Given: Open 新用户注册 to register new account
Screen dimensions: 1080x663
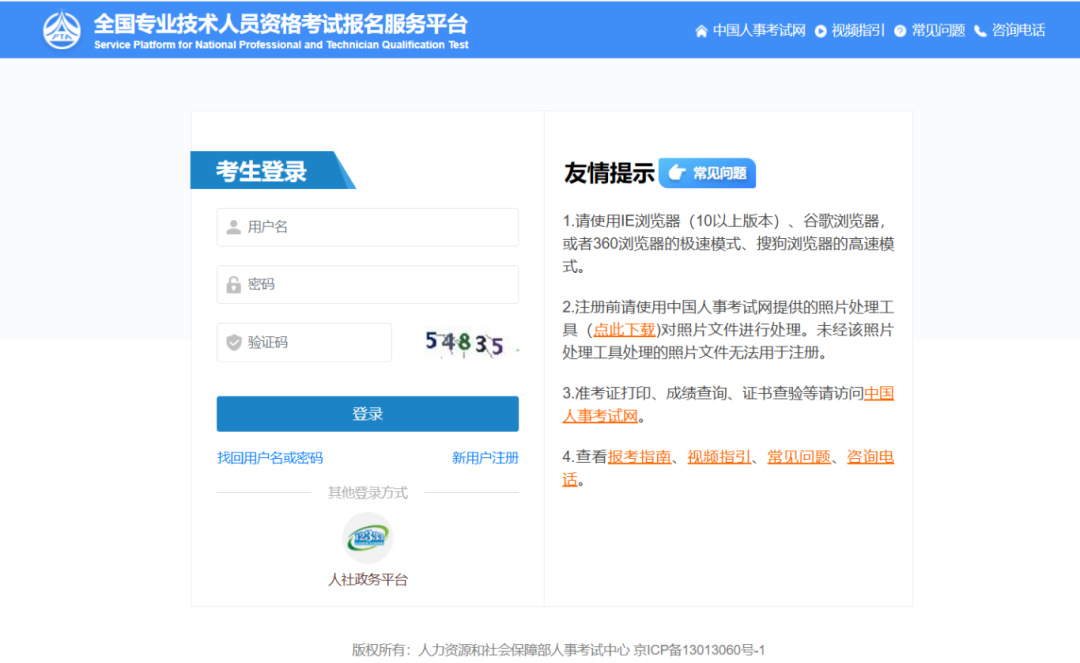Looking at the screenshot, I should pos(484,457).
